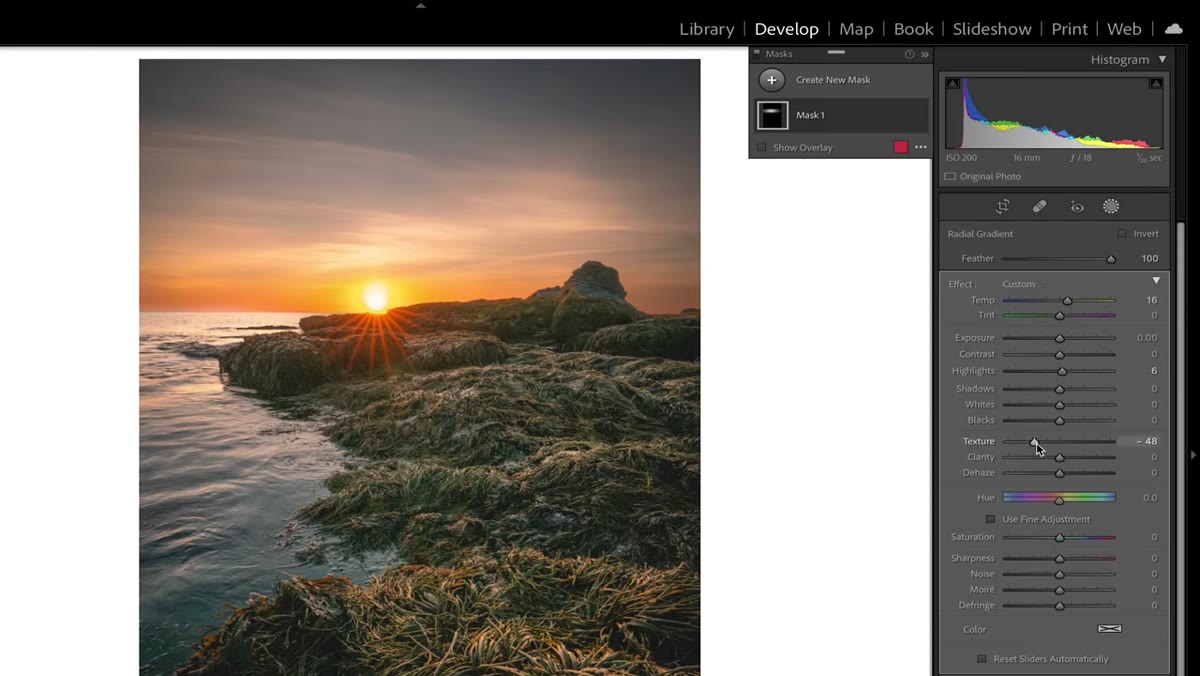Select the Crop Overlay tool
The image size is (1200, 676).
tap(1003, 207)
